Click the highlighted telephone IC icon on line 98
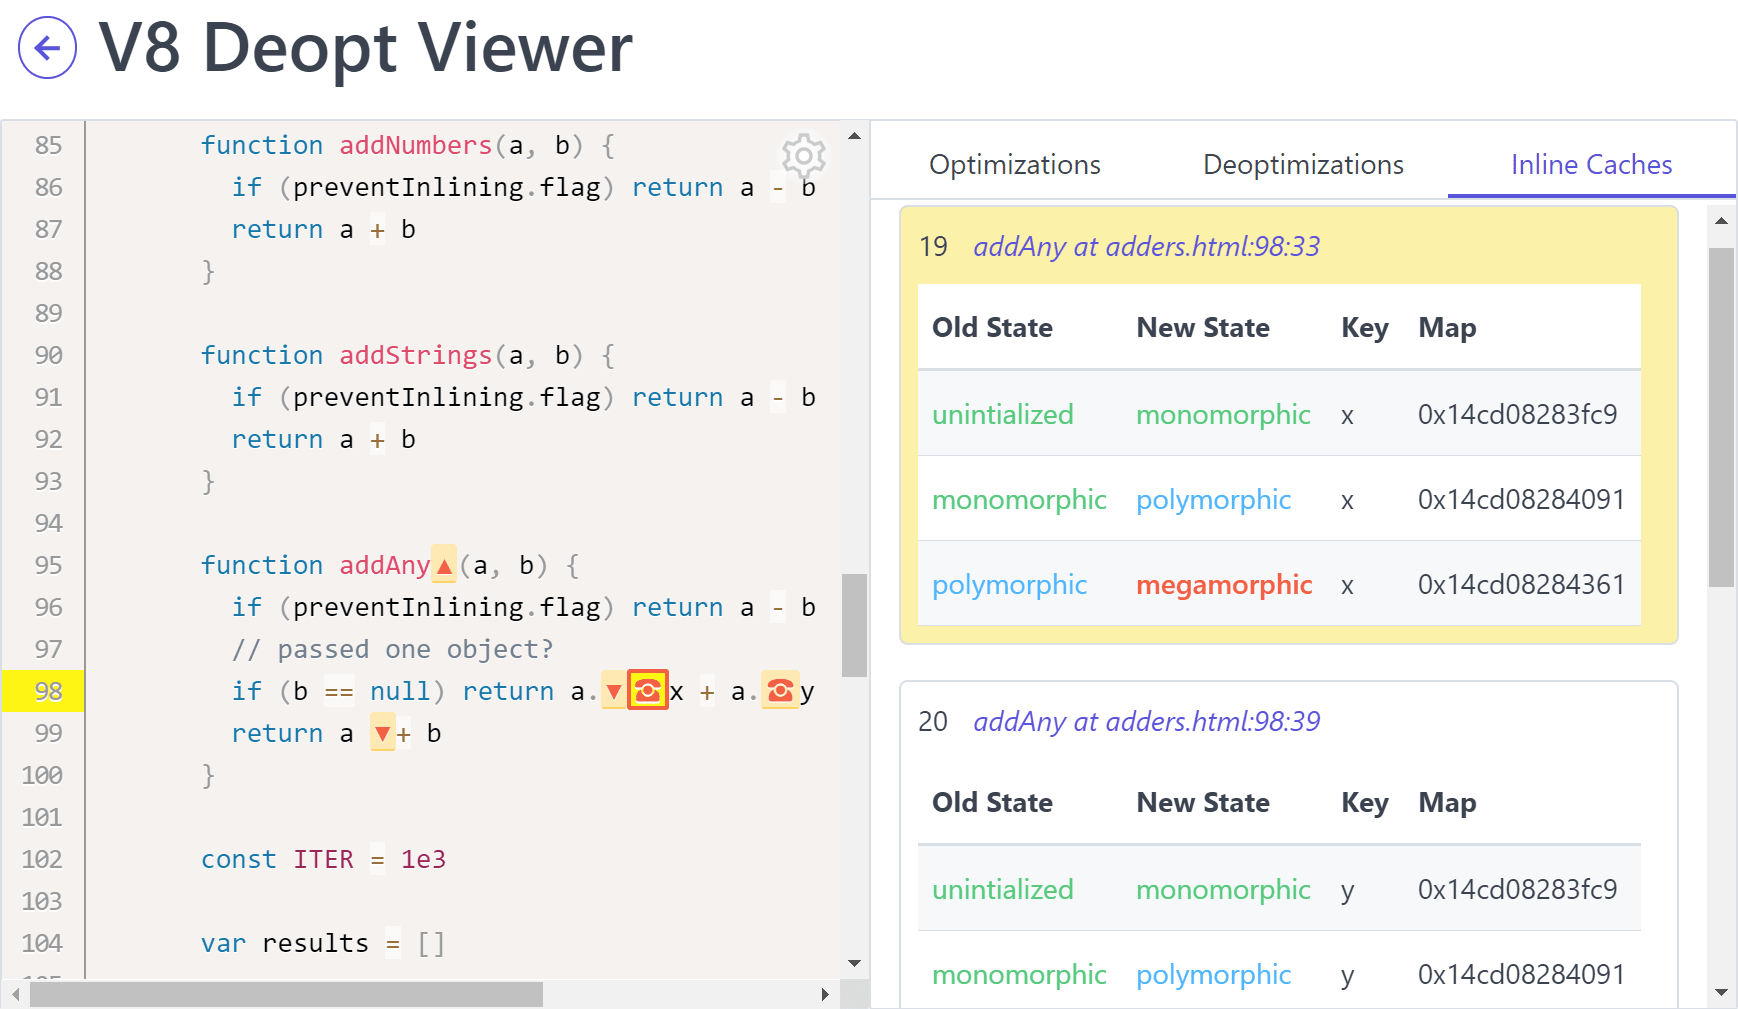1738x1009 pixels. pos(648,690)
